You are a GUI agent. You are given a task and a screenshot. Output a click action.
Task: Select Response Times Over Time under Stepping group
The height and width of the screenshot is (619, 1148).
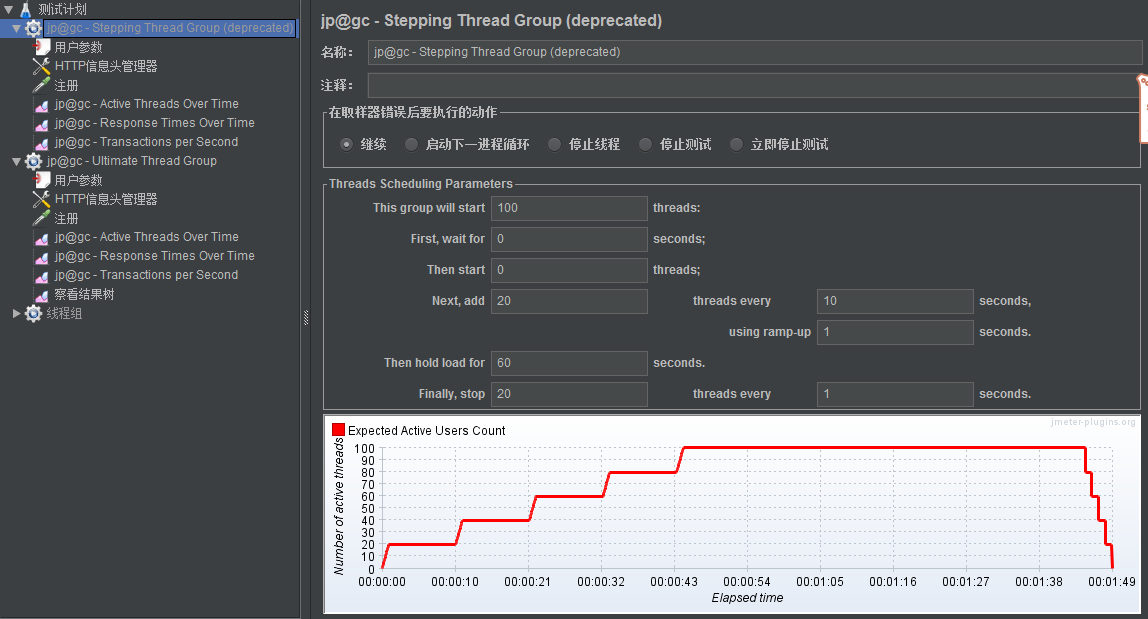154,123
